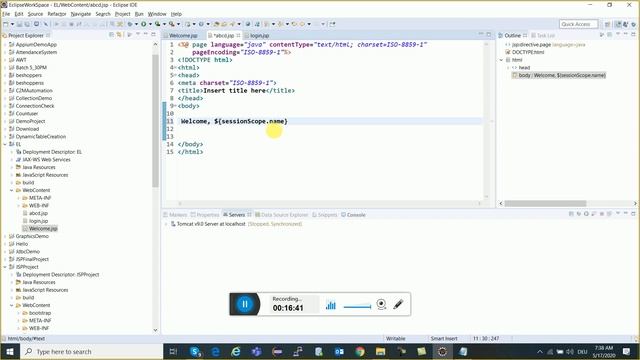
Task: Open the Window menu
Action: (157, 14)
